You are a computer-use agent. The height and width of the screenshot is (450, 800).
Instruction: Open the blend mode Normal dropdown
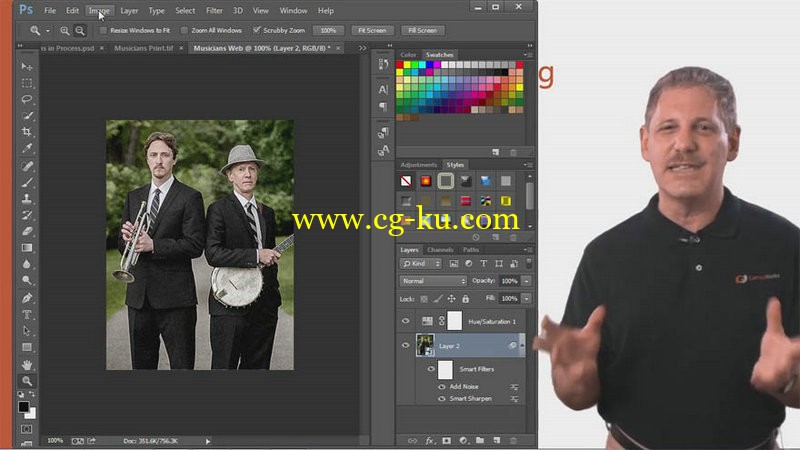tap(433, 281)
